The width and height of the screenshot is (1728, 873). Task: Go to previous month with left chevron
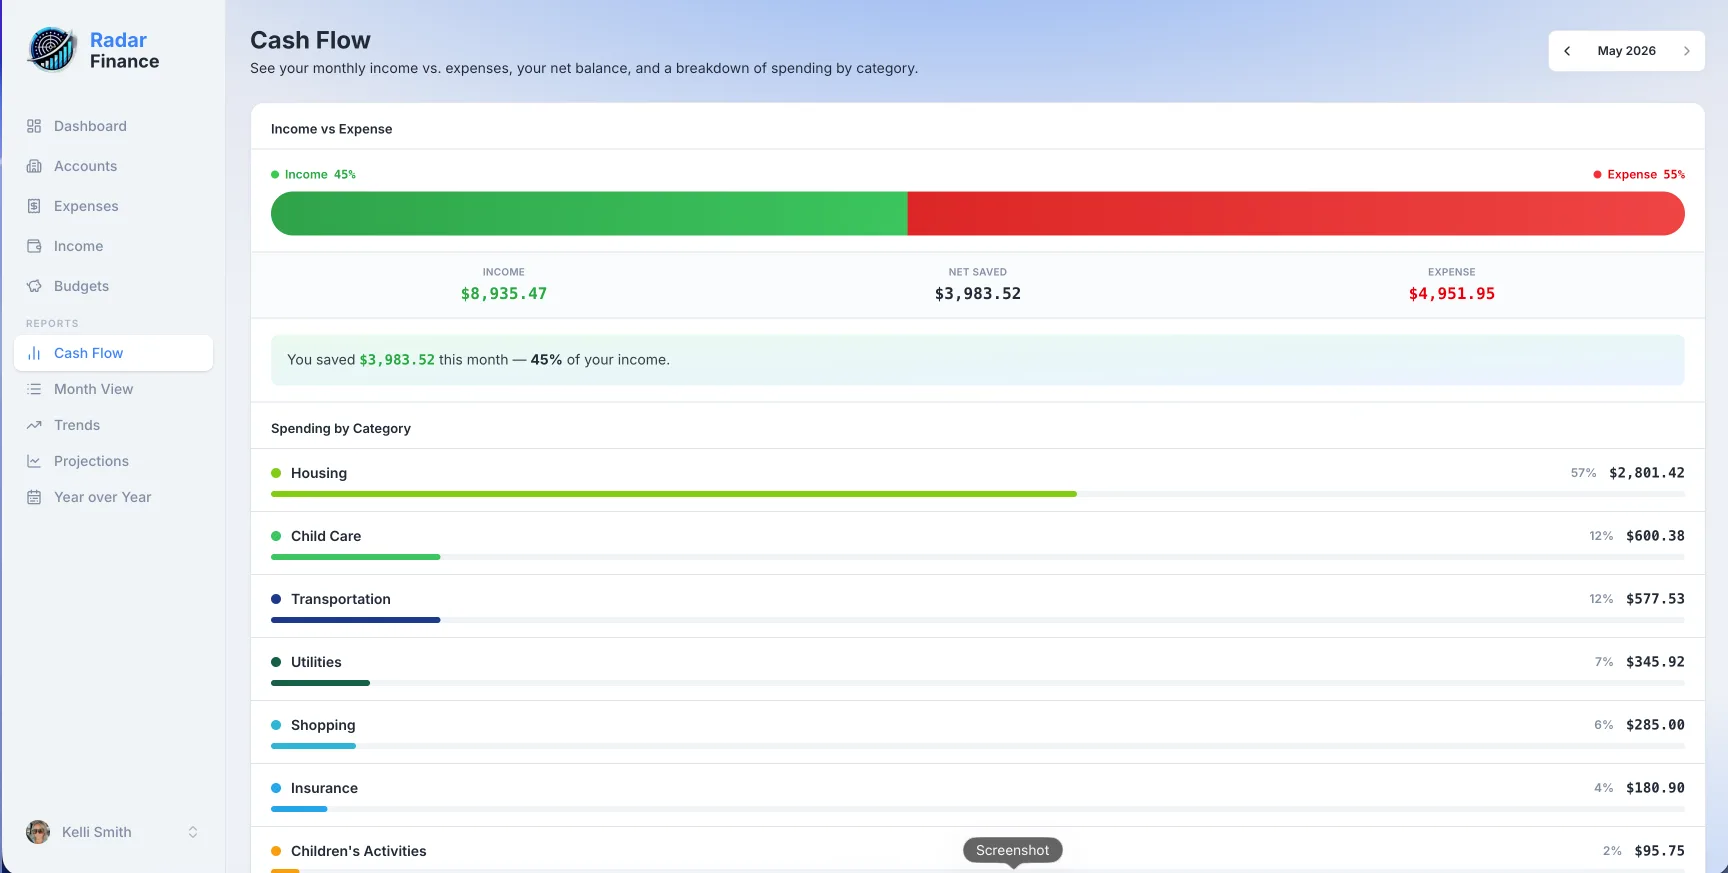1567,51
